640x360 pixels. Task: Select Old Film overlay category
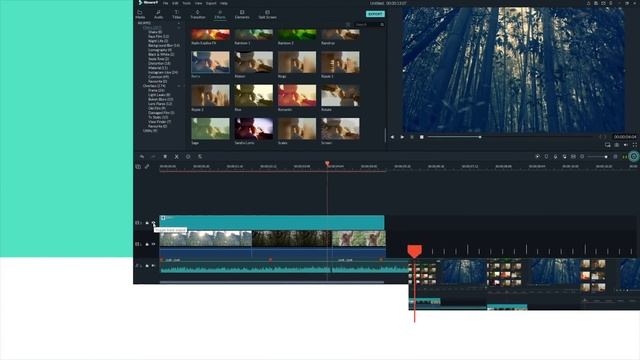pos(157,108)
